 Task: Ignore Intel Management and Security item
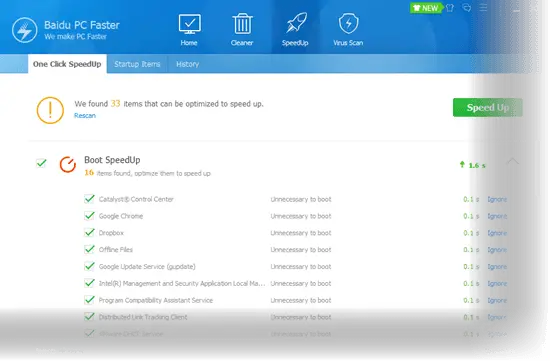click(497, 284)
